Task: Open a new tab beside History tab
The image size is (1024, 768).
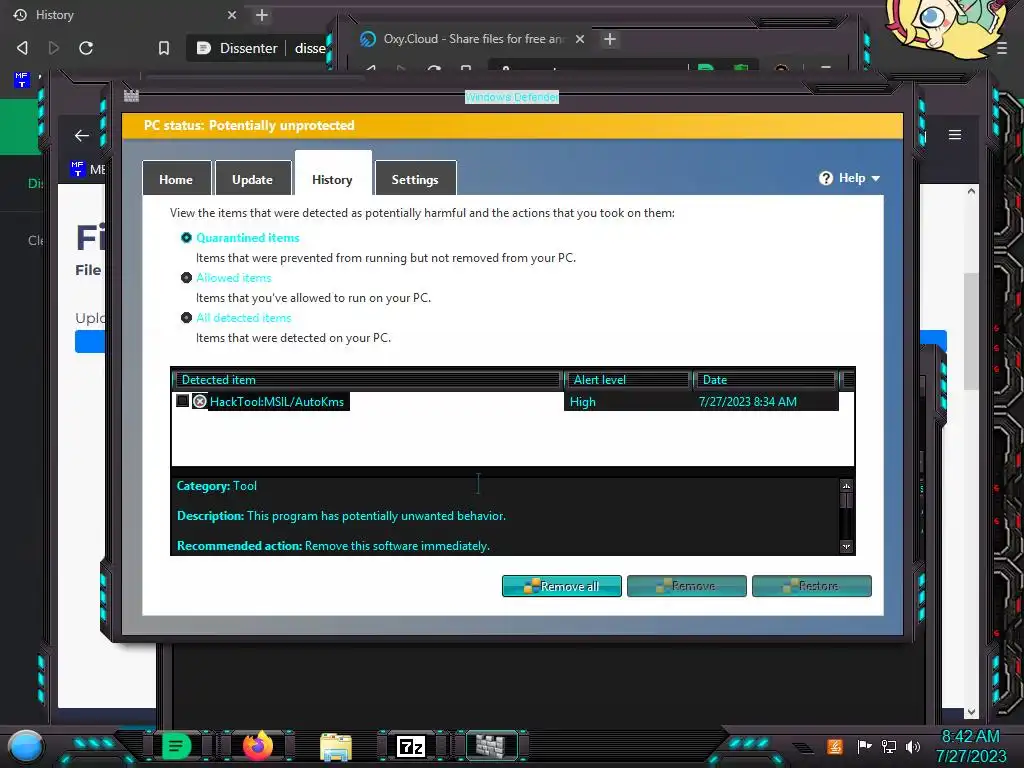Action: click(262, 15)
